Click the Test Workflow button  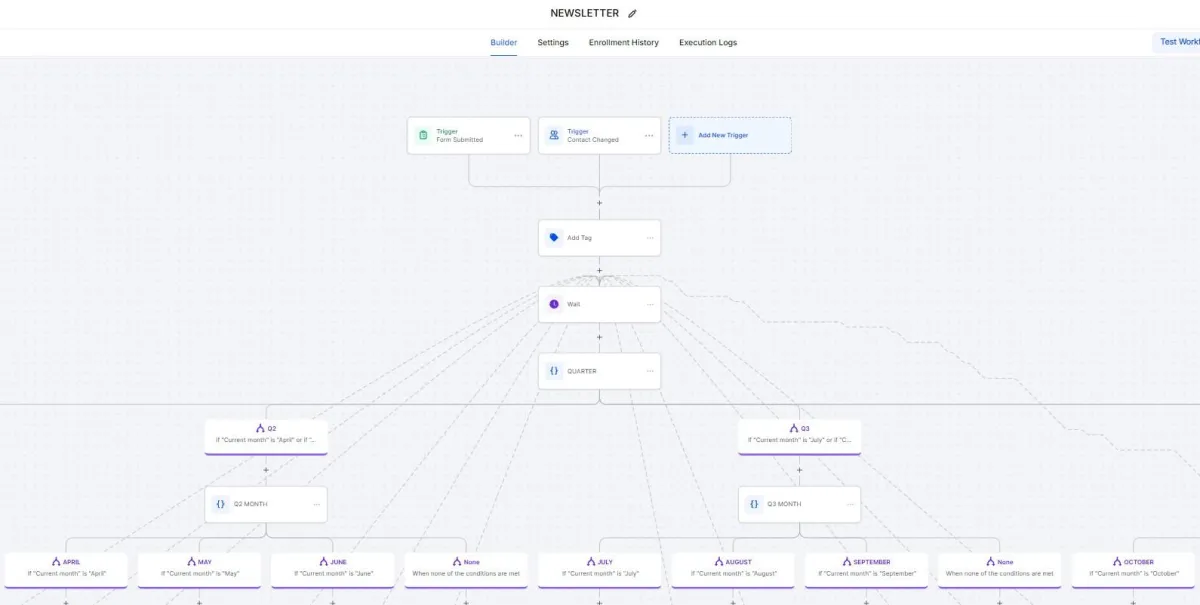click(x=1180, y=42)
